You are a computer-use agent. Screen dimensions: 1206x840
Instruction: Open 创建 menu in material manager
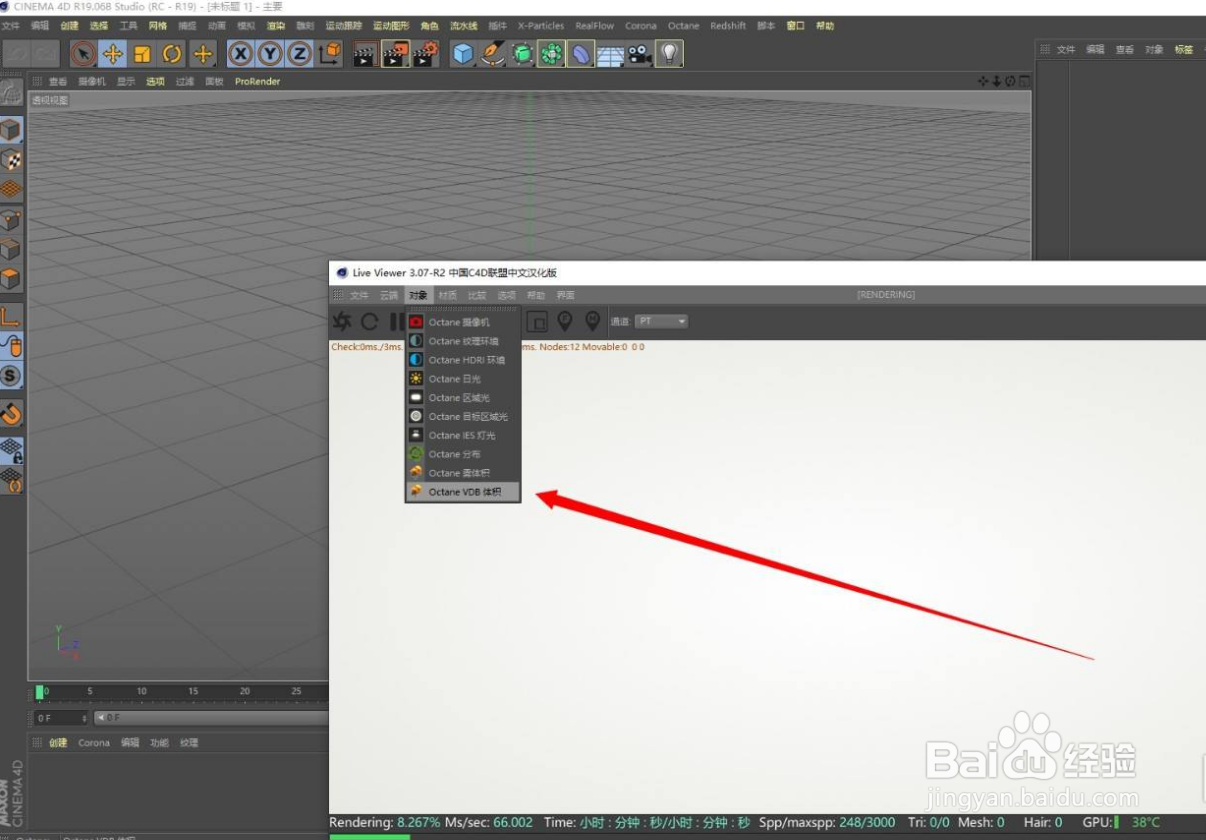click(58, 743)
